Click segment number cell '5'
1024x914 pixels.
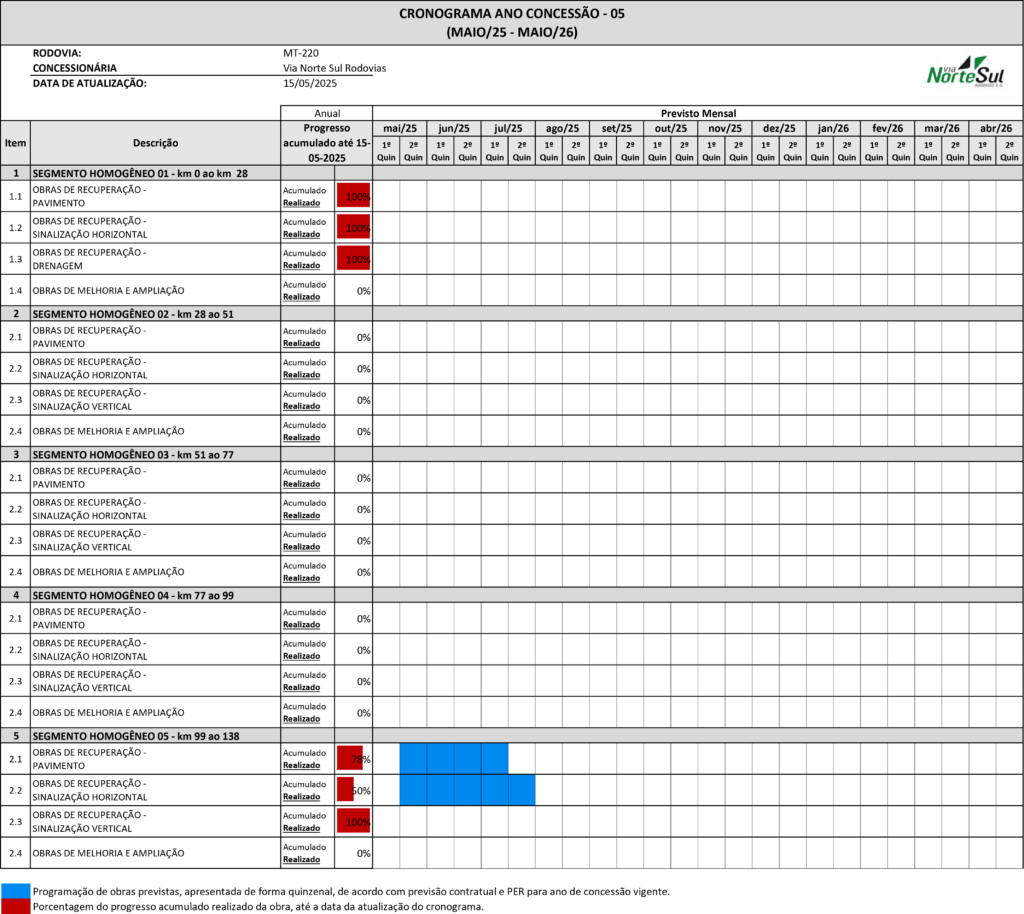click(16, 736)
